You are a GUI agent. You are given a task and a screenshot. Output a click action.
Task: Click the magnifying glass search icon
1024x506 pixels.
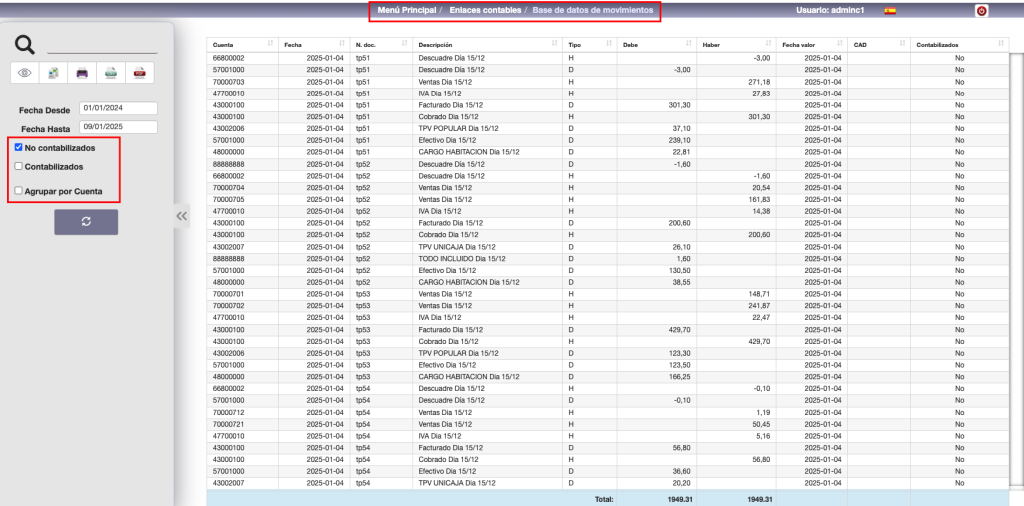[x=26, y=44]
